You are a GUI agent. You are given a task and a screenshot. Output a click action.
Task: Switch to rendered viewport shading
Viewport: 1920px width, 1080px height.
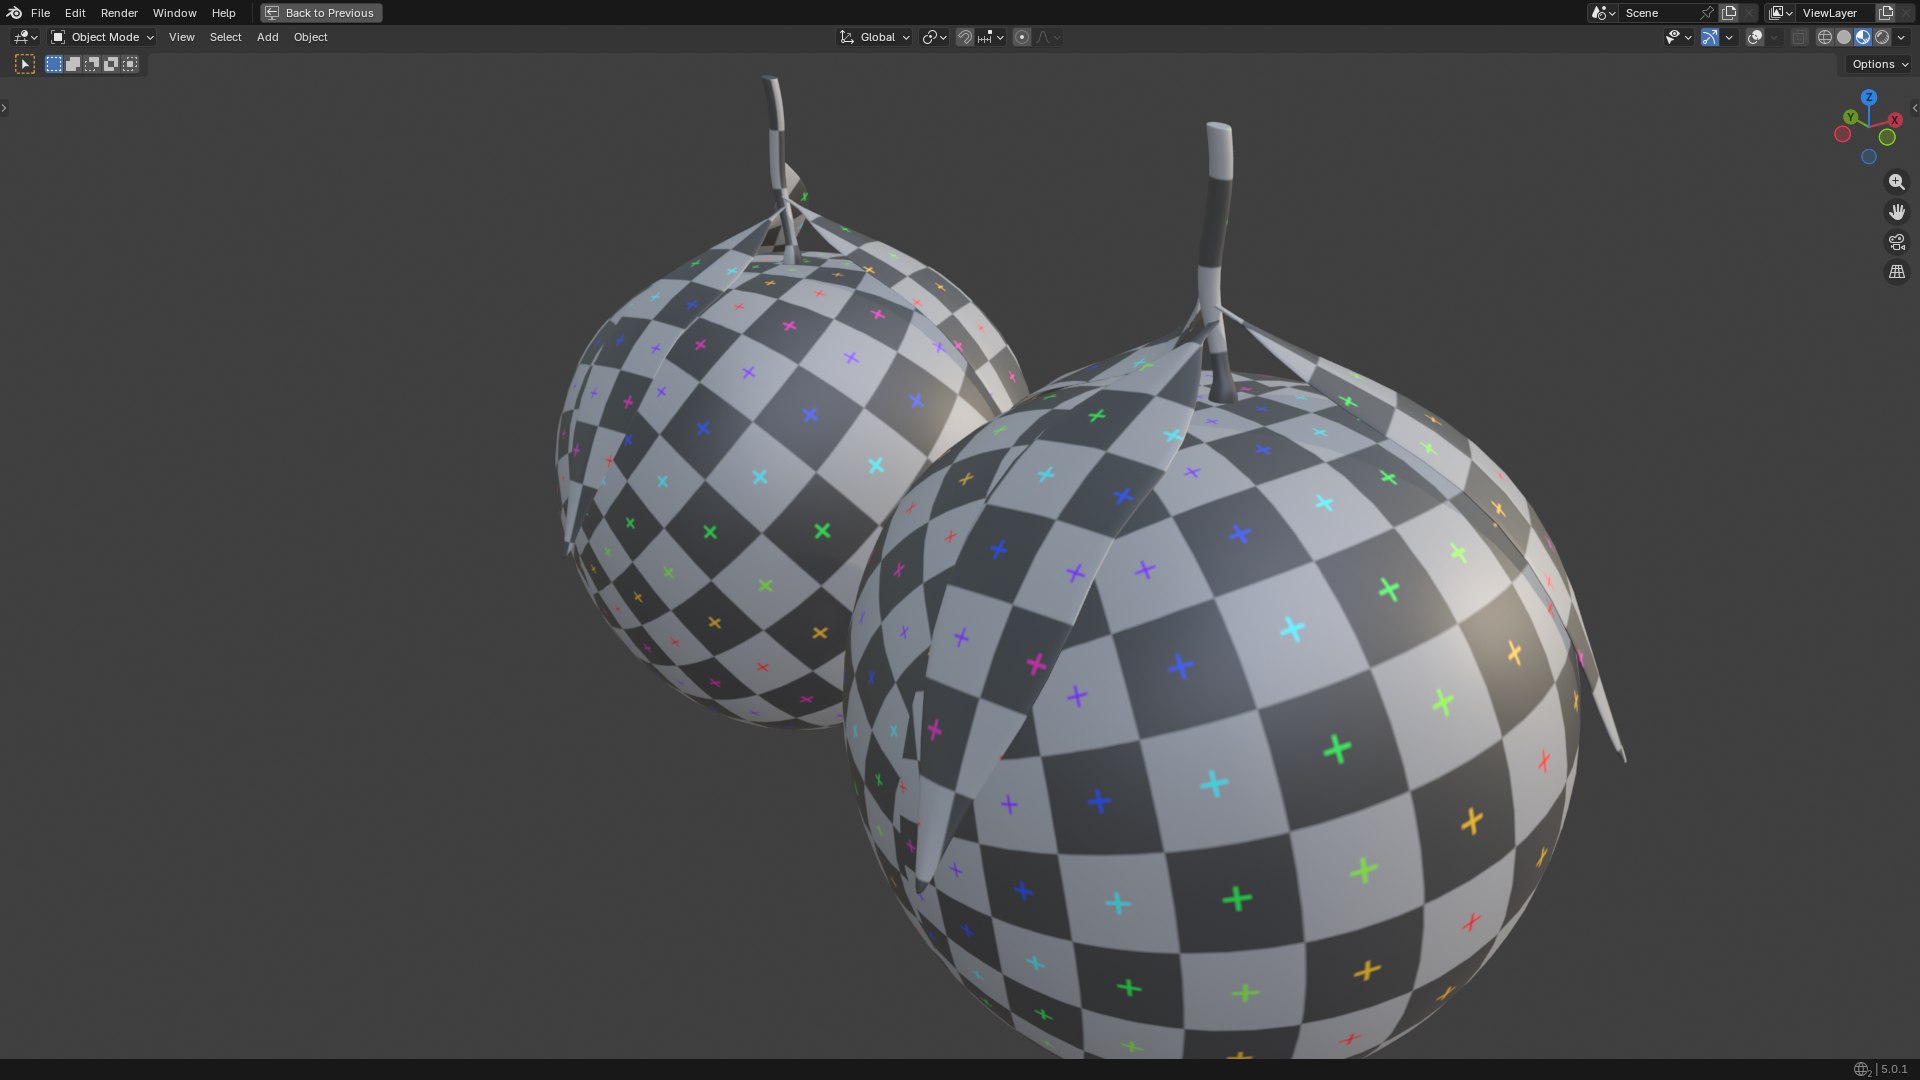[x=1882, y=37]
